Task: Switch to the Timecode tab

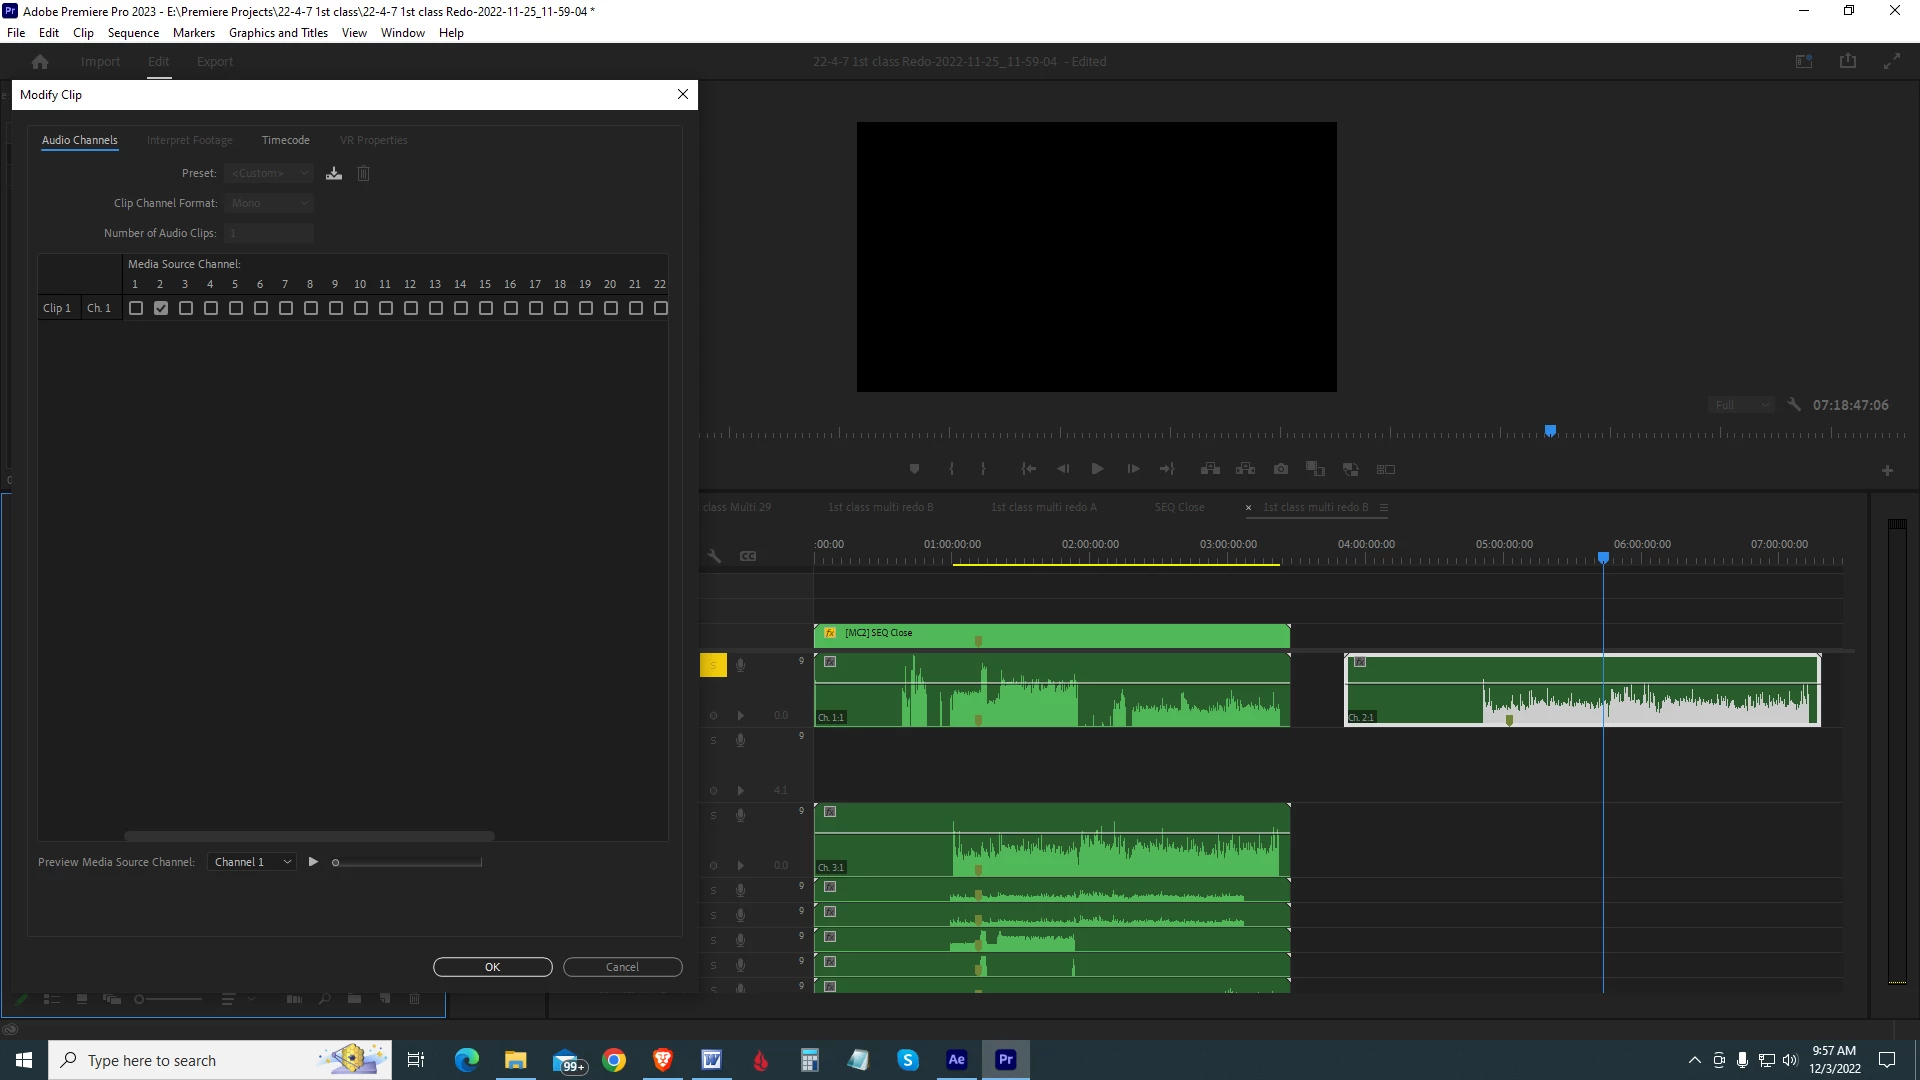Action: click(x=285, y=140)
